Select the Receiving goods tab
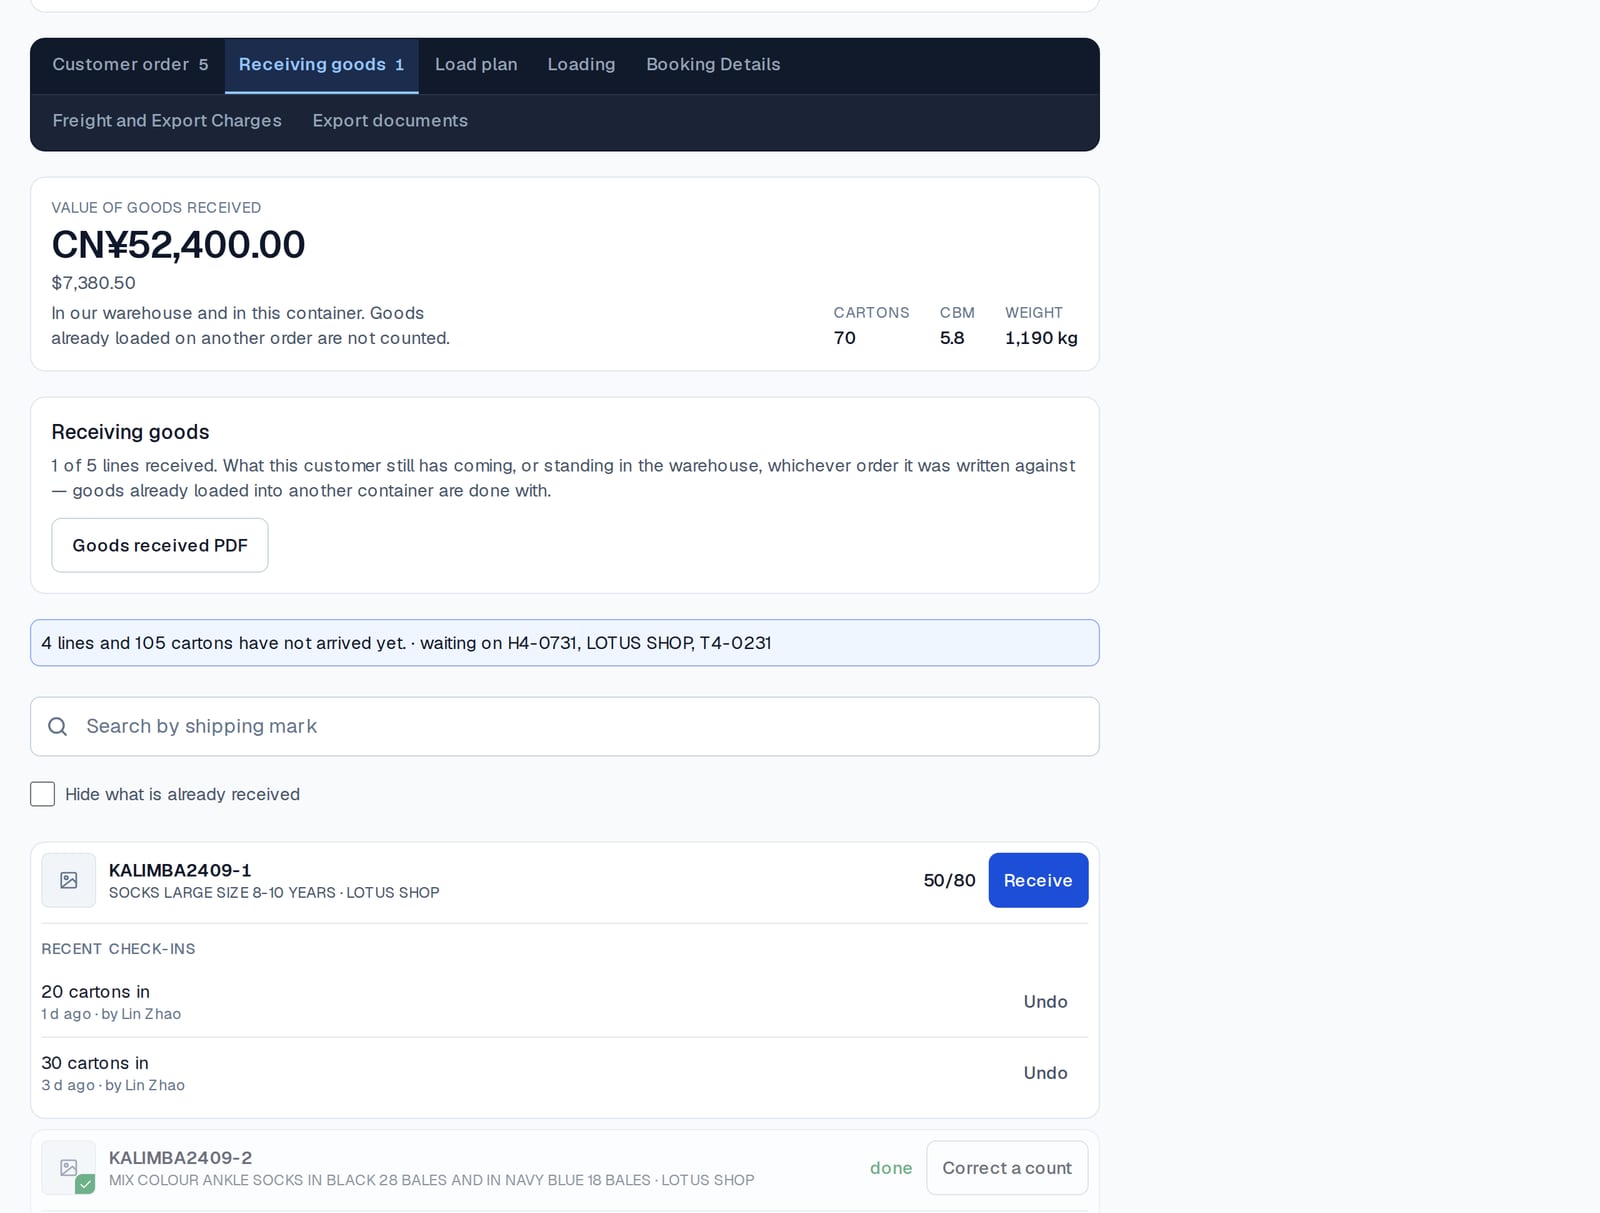This screenshot has width=1600, height=1213. [321, 64]
